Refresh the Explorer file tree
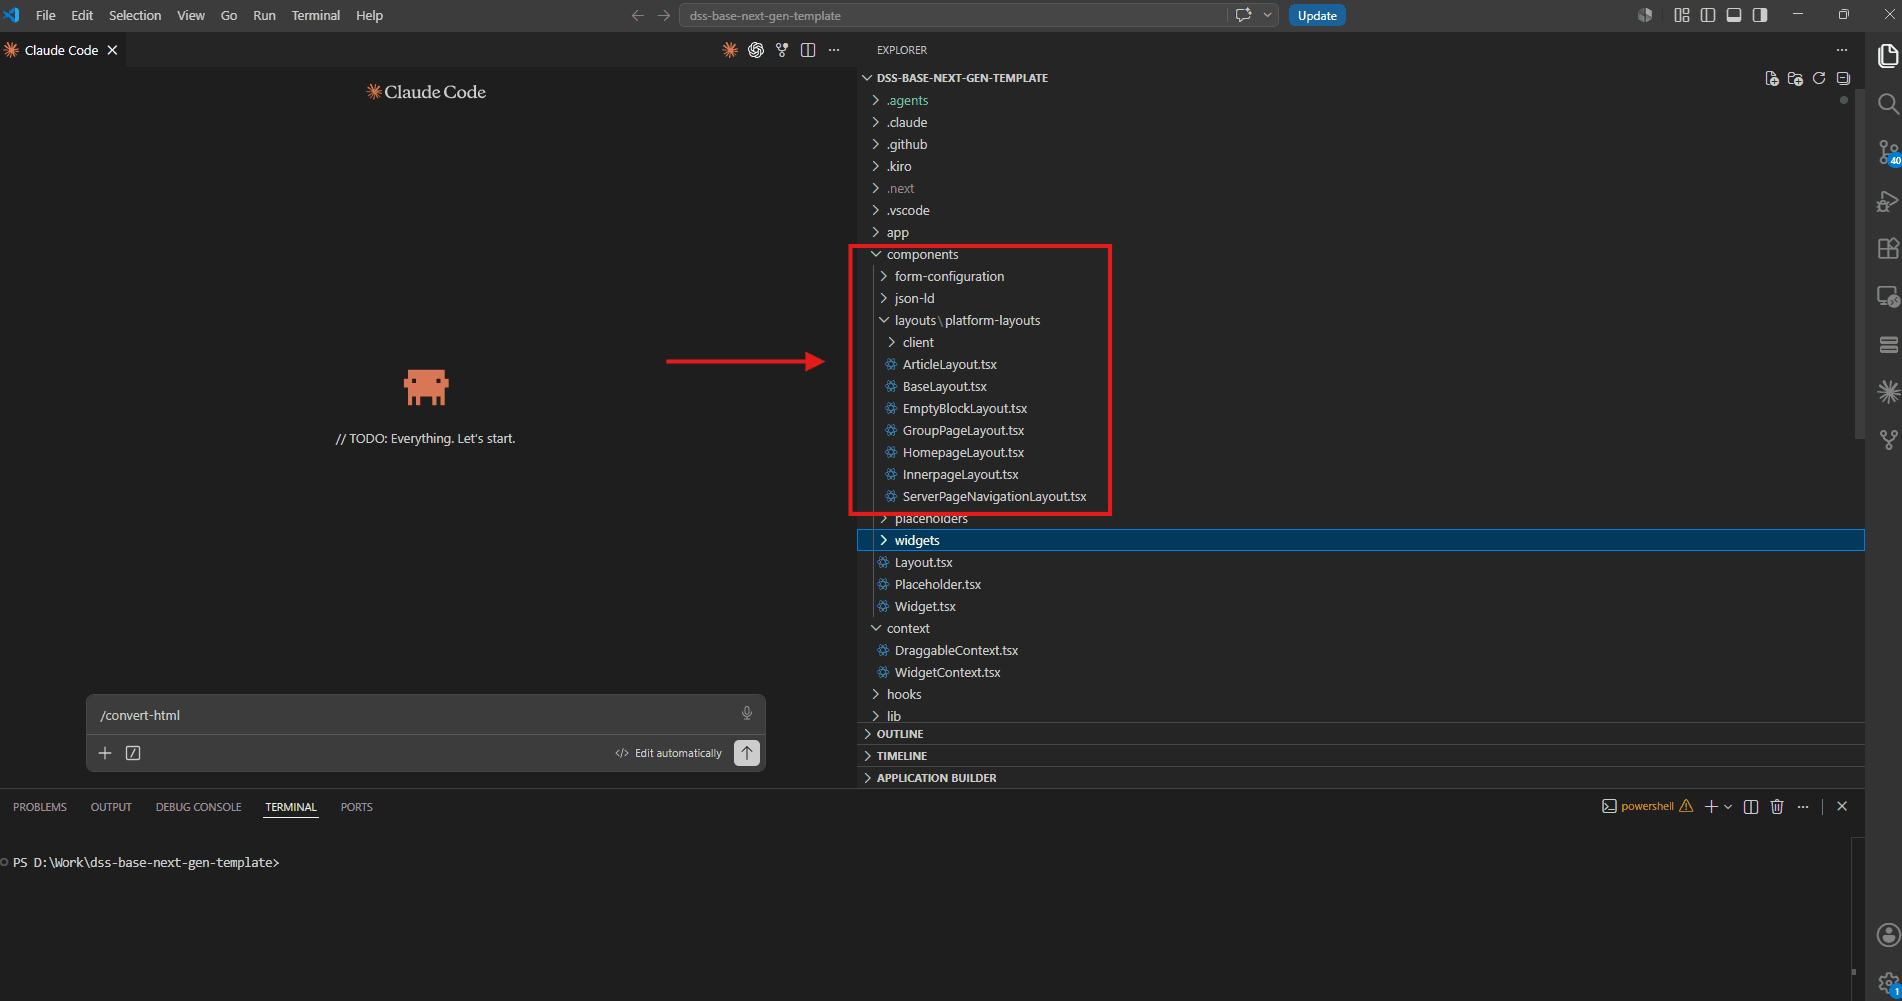This screenshot has height=1001, width=1902. 1819,78
